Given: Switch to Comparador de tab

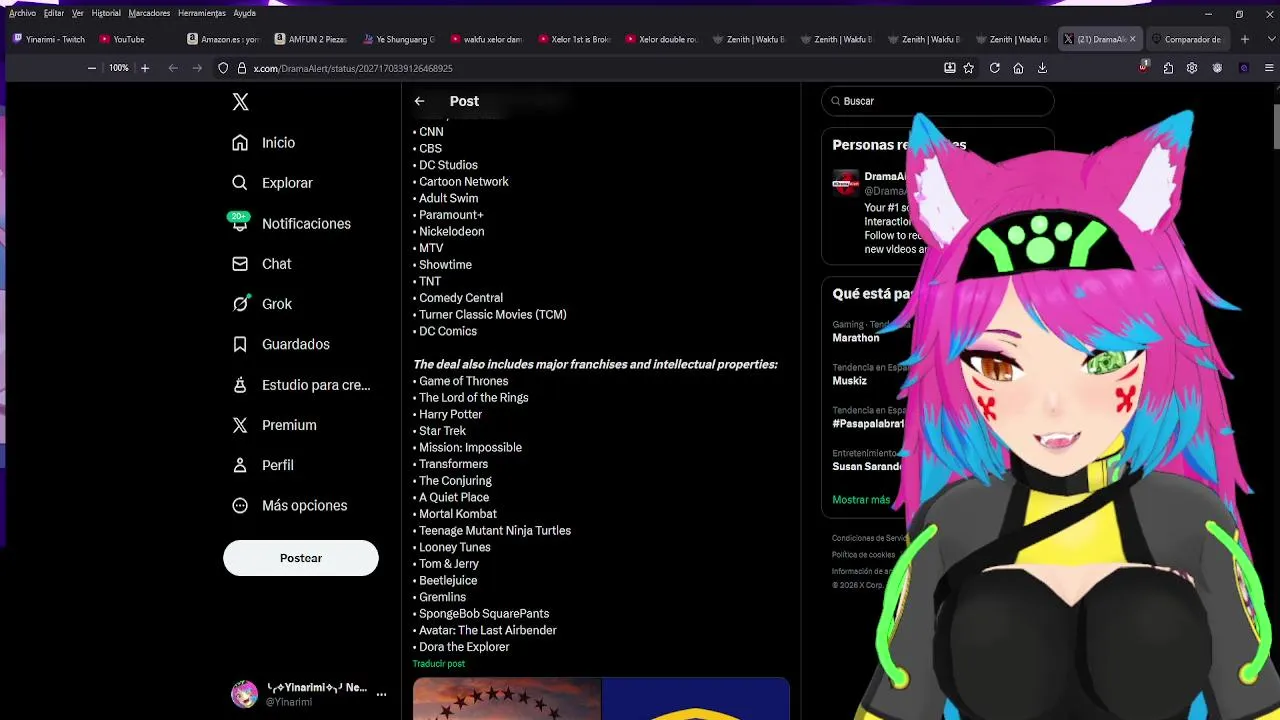Looking at the screenshot, I should point(1188,39).
